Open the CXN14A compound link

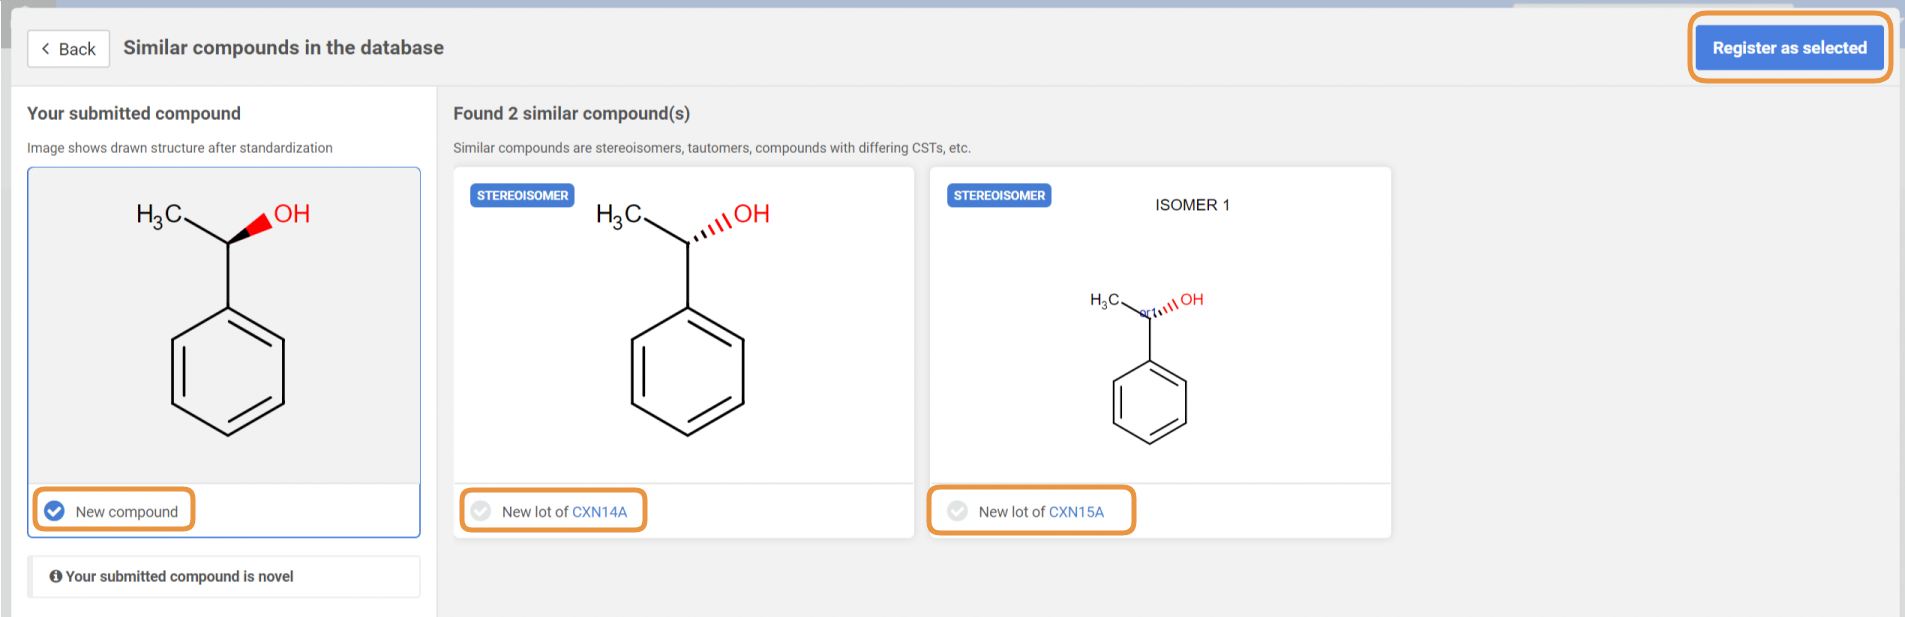click(x=599, y=512)
